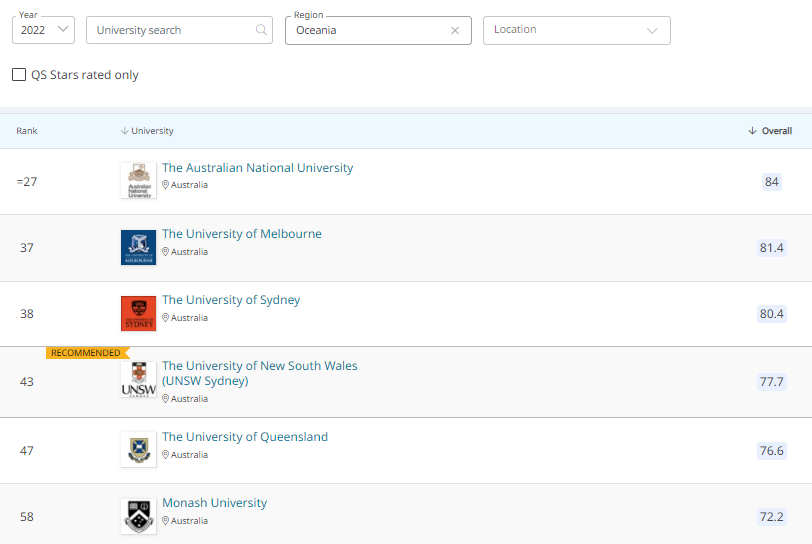The width and height of the screenshot is (812, 544).
Task: Click the Recommended badge on UNSW row
Action: pyautogui.click(x=87, y=353)
